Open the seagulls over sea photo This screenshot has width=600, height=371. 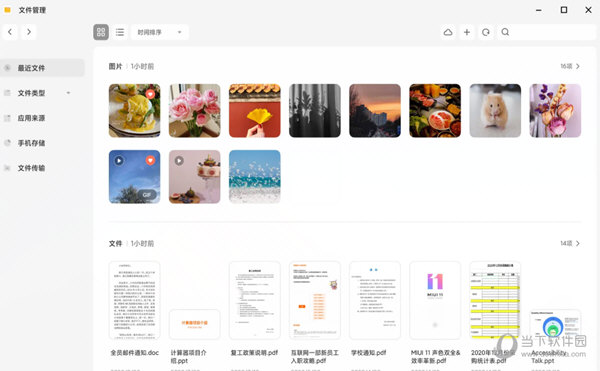click(x=254, y=177)
